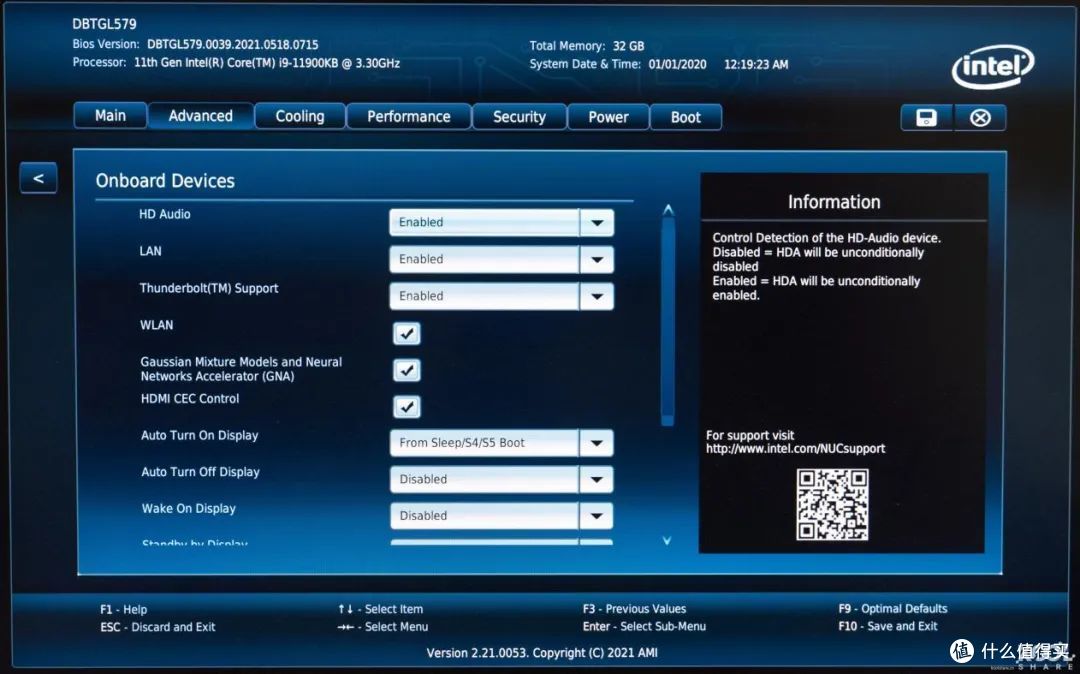Viewport: 1080px width, 674px height.
Task: Open the HD Audio dropdown arrow
Action: click(597, 222)
